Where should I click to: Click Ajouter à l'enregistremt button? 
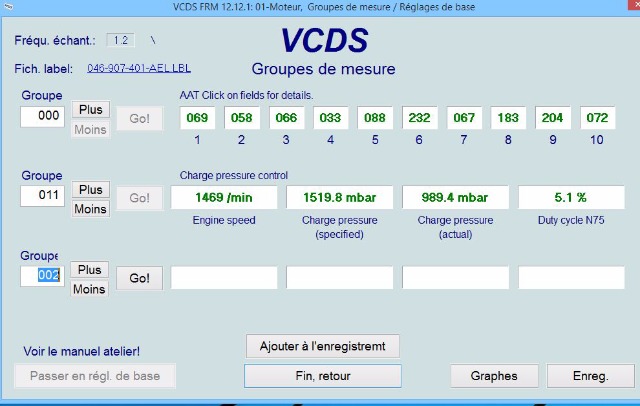[323, 346]
